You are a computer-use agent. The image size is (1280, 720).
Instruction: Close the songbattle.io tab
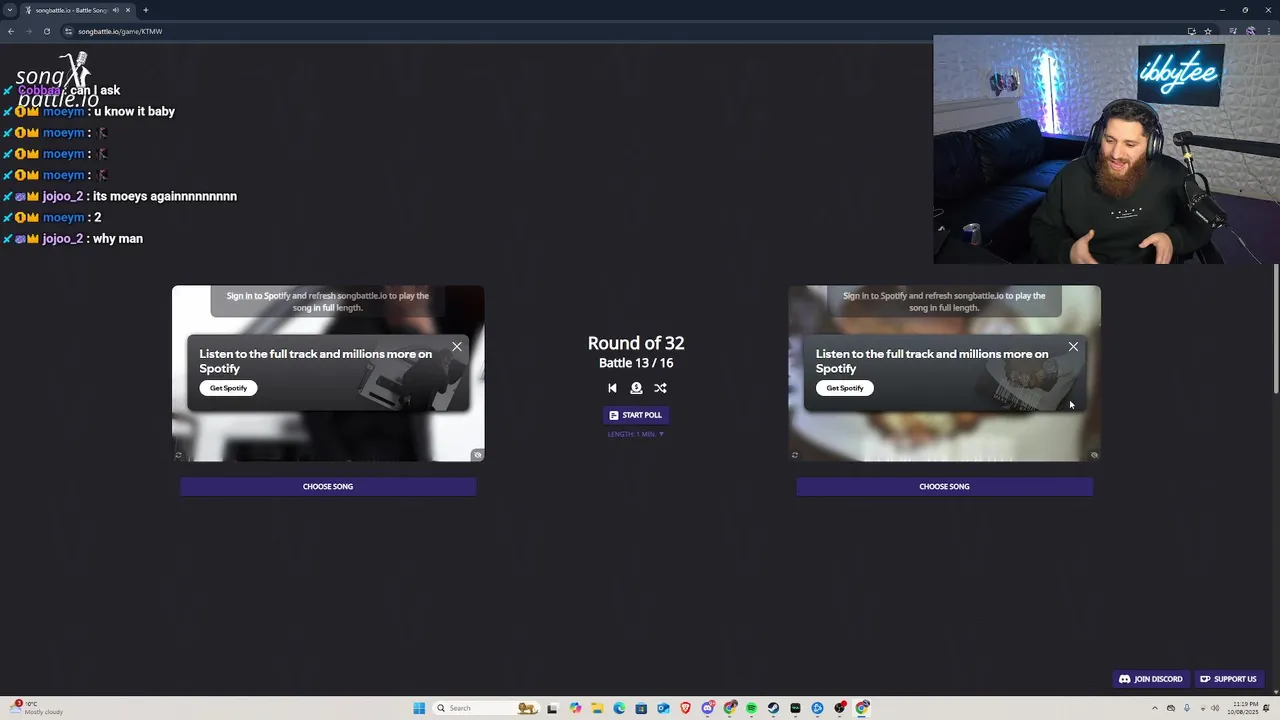pyautogui.click(x=128, y=10)
